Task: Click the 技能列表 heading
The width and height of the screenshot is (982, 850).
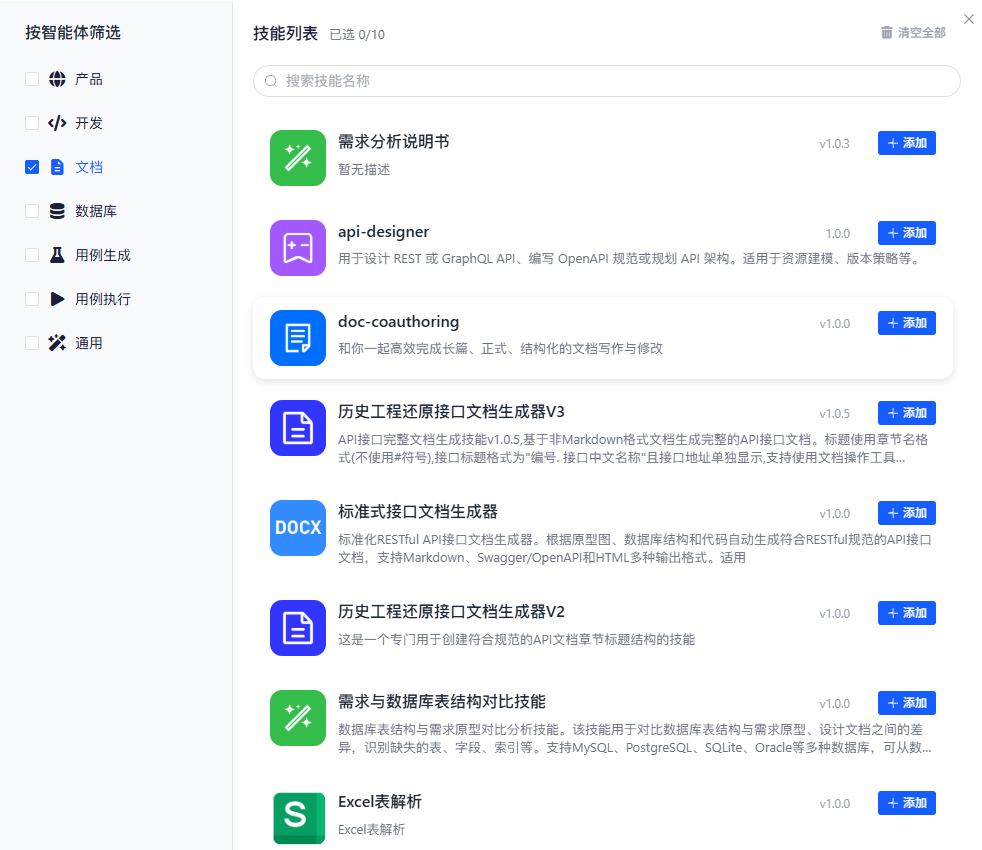Action: (285, 33)
